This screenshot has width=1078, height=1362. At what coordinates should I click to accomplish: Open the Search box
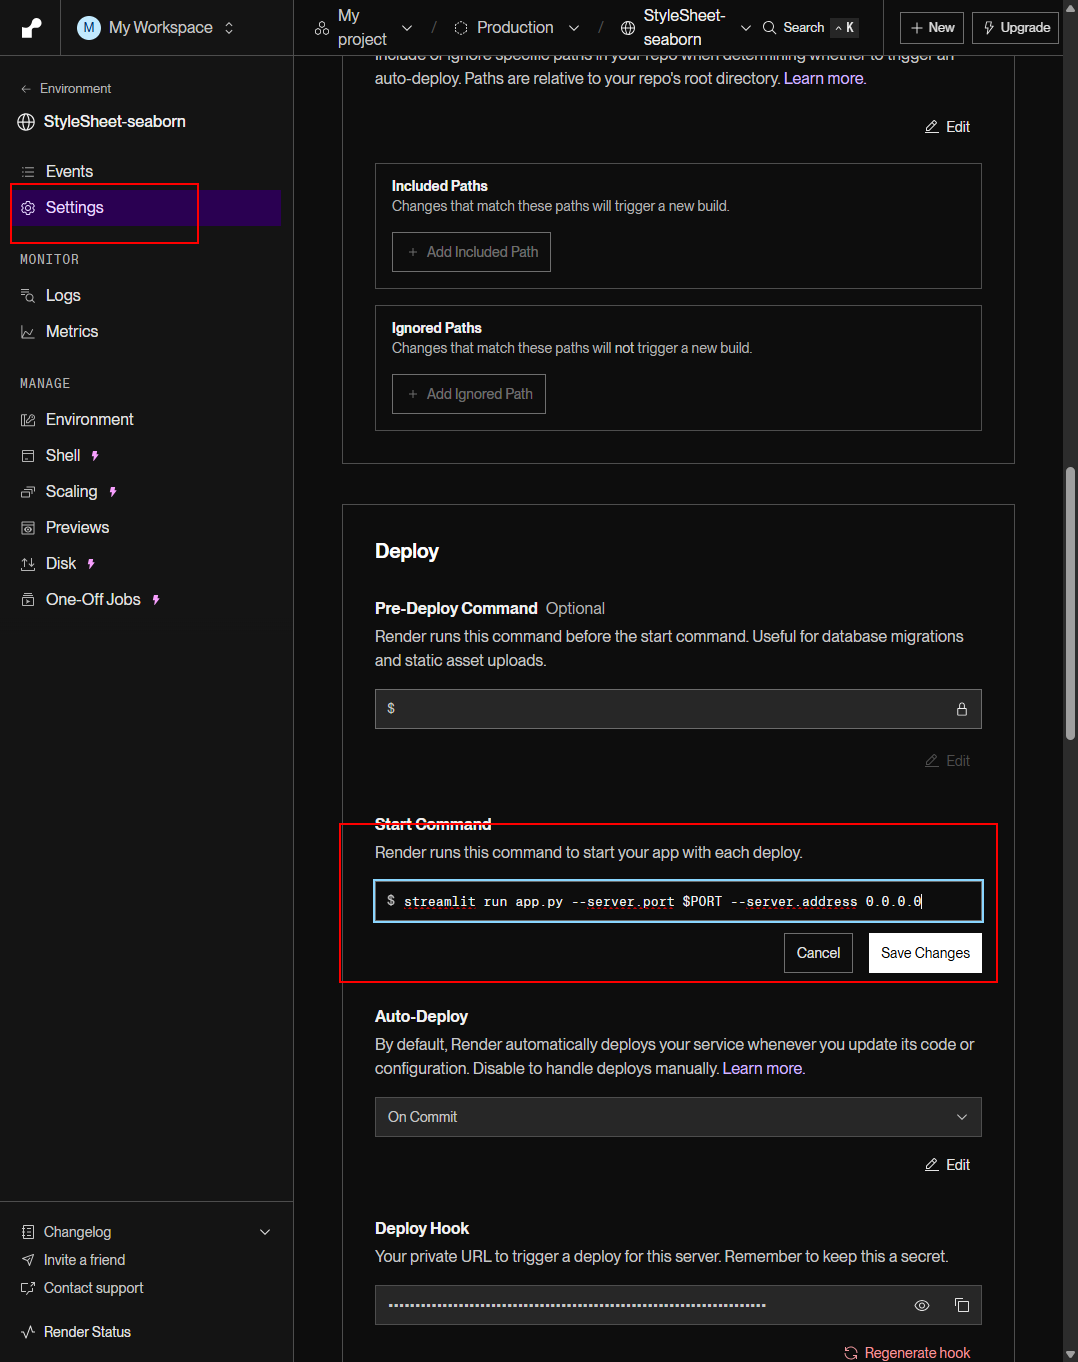pyautogui.click(x=810, y=27)
